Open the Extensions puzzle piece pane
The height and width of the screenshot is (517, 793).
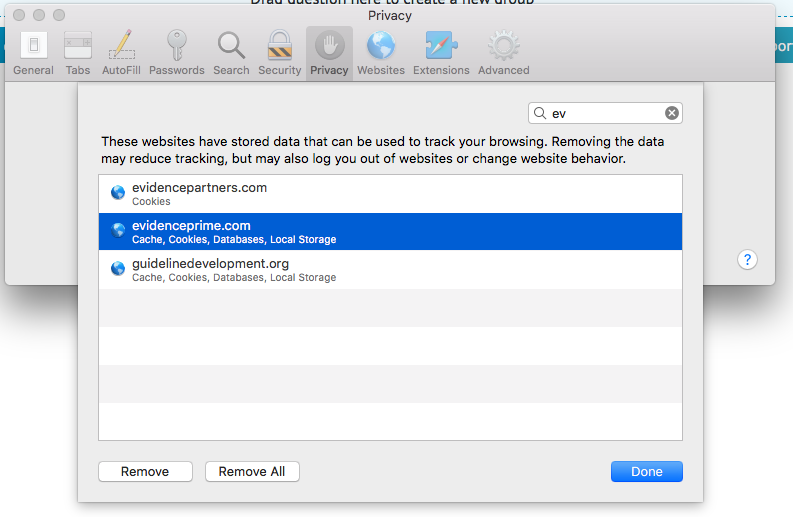(x=441, y=53)
